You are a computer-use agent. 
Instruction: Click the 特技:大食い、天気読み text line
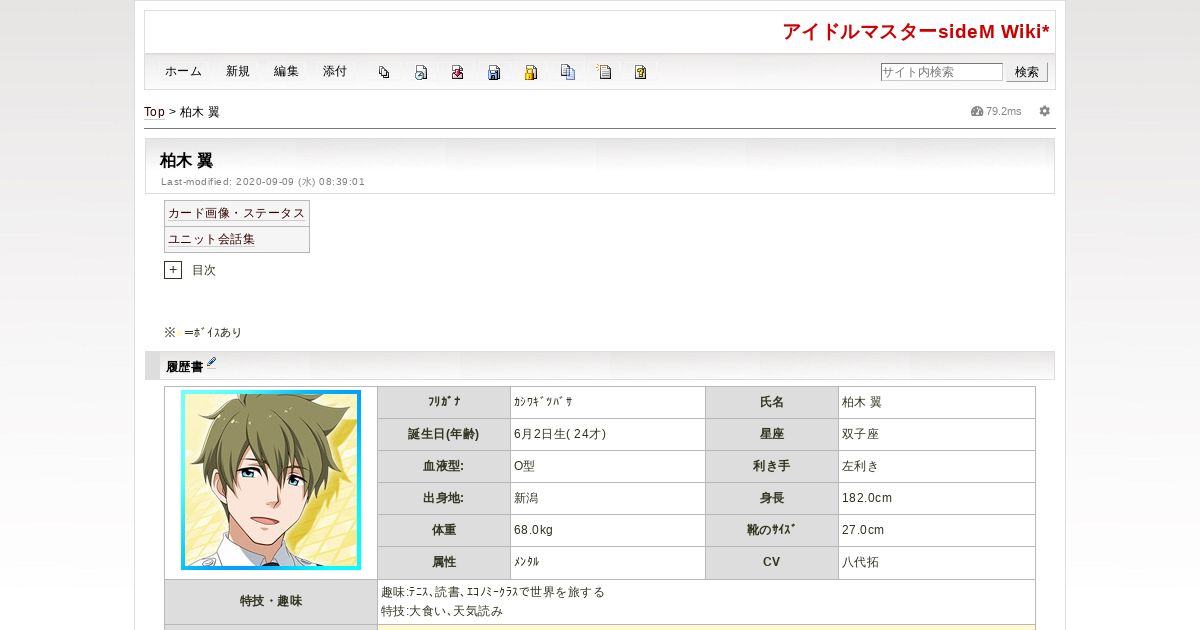click(442, 611)
